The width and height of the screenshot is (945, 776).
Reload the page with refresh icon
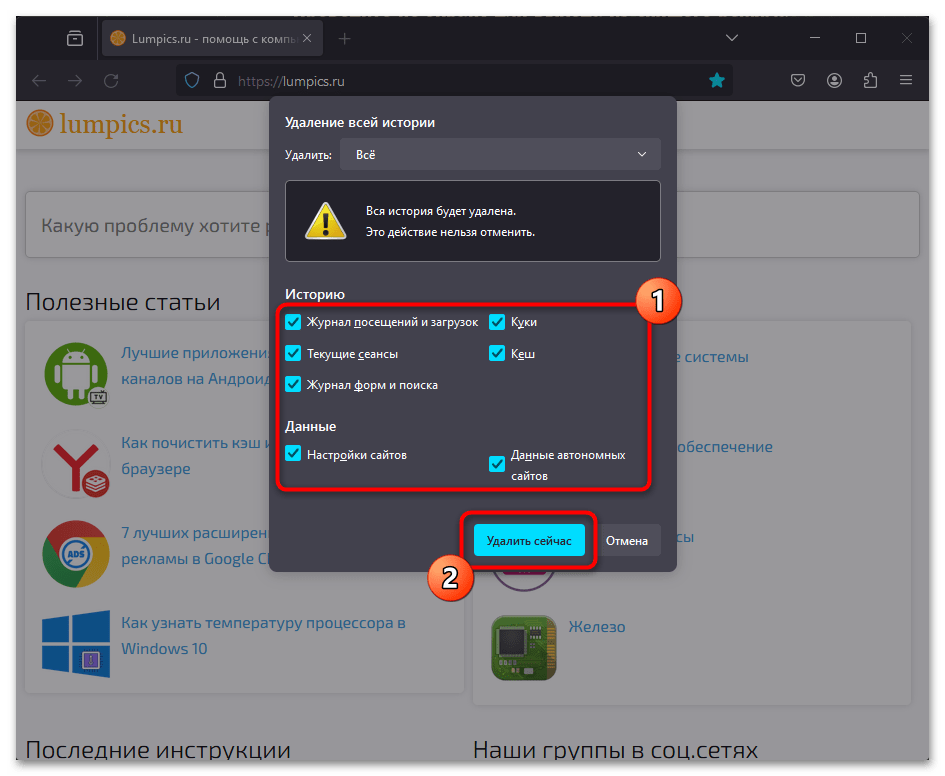click(x=111, y=81)
